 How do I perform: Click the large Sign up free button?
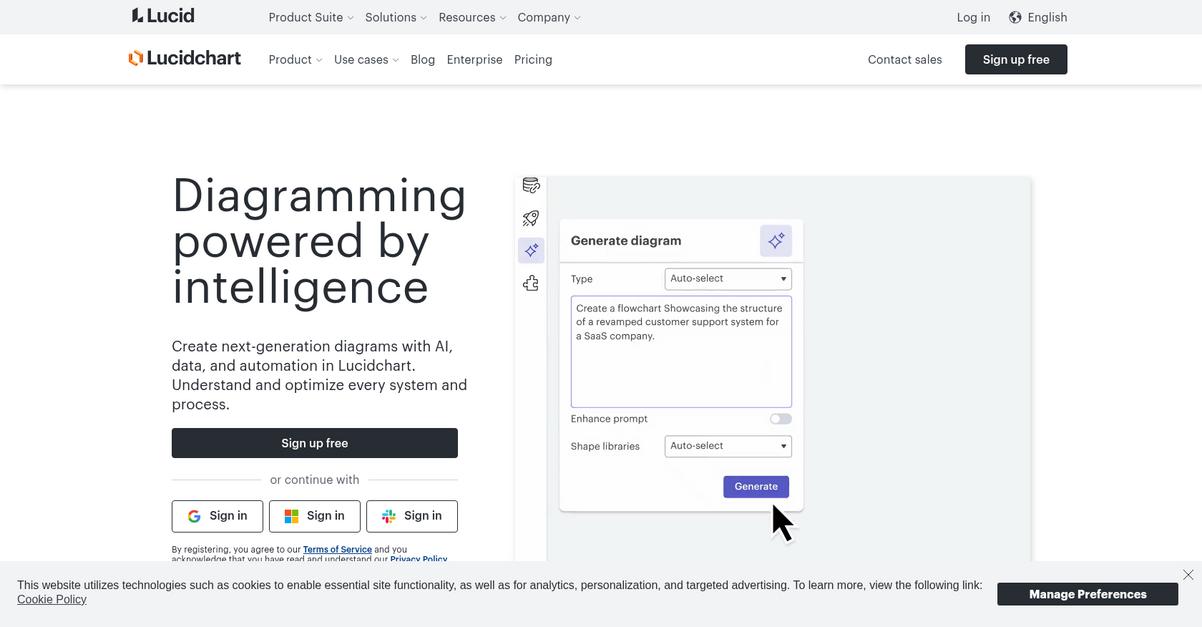pyautogui.click(x=315, y=443)
